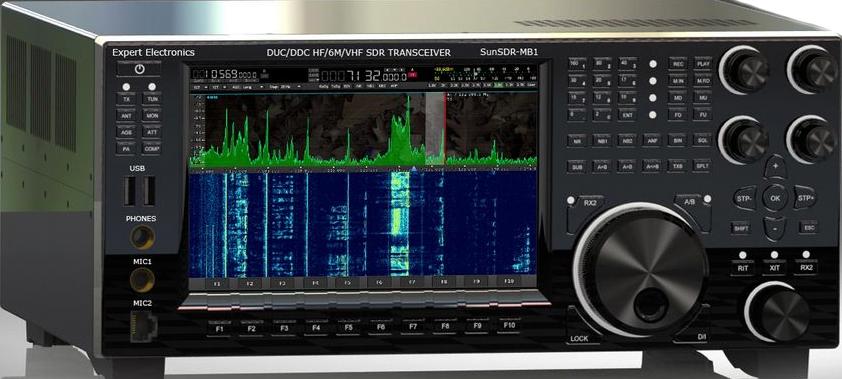
Task: Select the 160 m band key 1
Action: point(577,63)
